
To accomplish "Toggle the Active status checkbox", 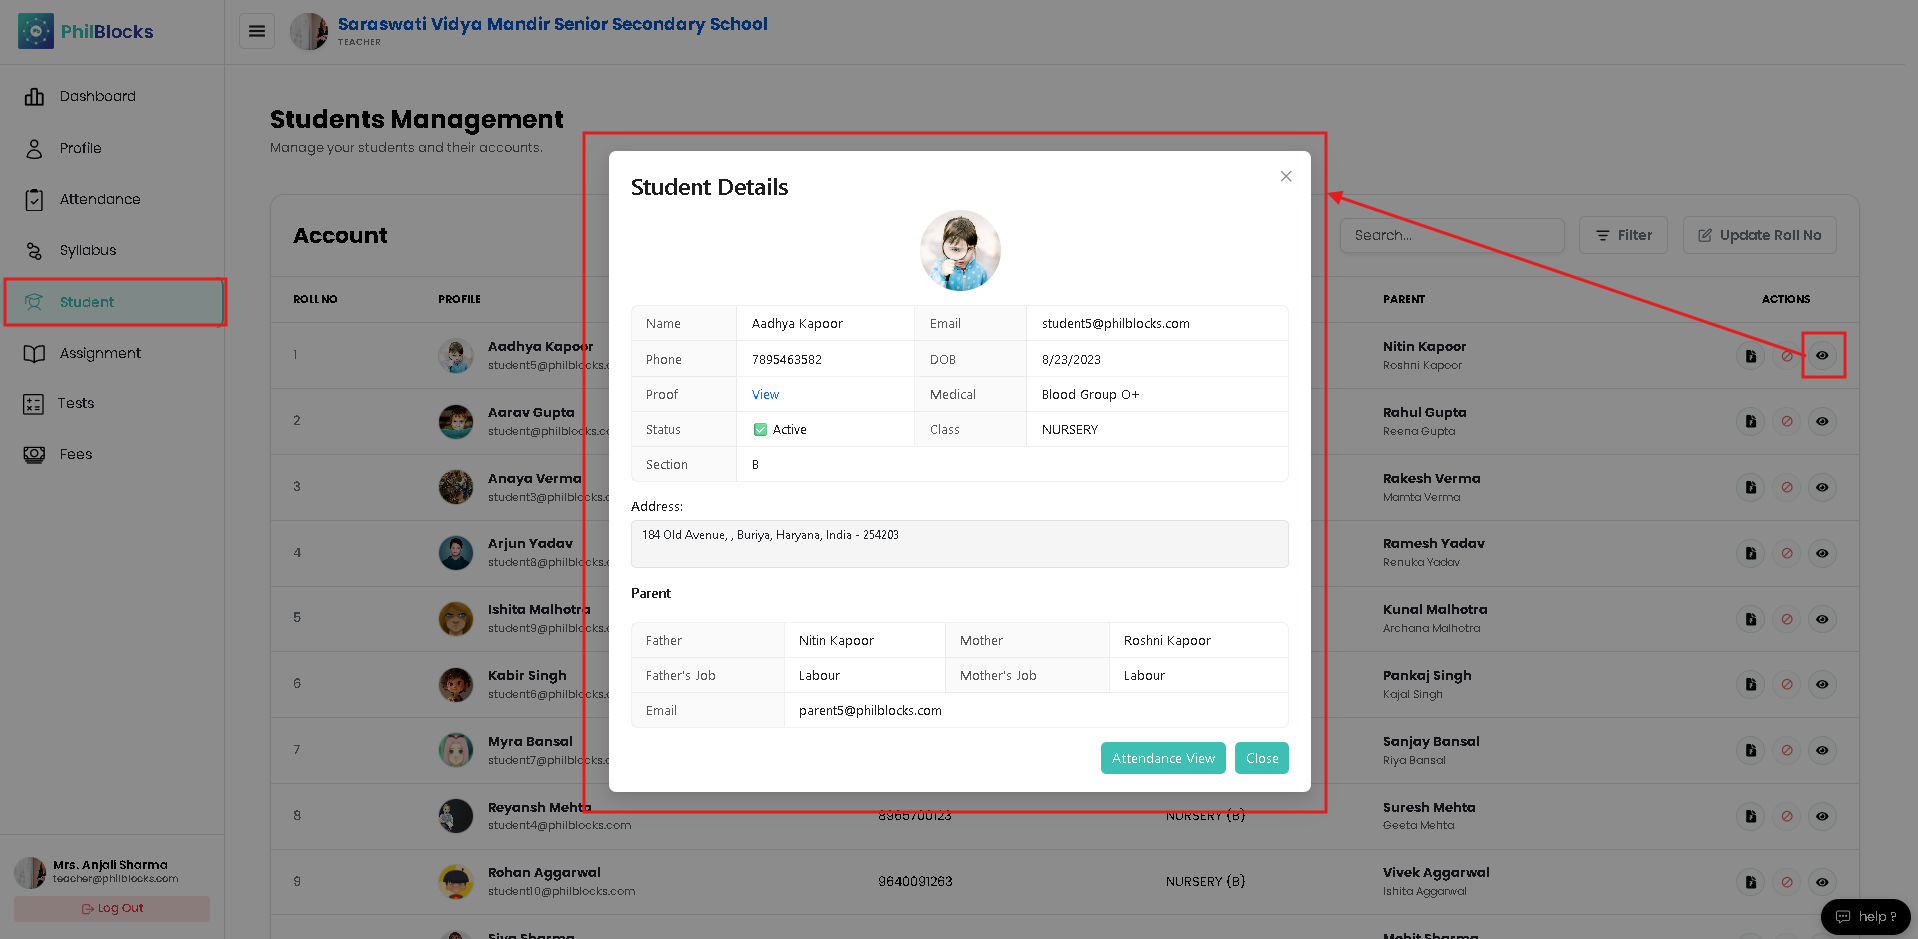I will point(760,430).
